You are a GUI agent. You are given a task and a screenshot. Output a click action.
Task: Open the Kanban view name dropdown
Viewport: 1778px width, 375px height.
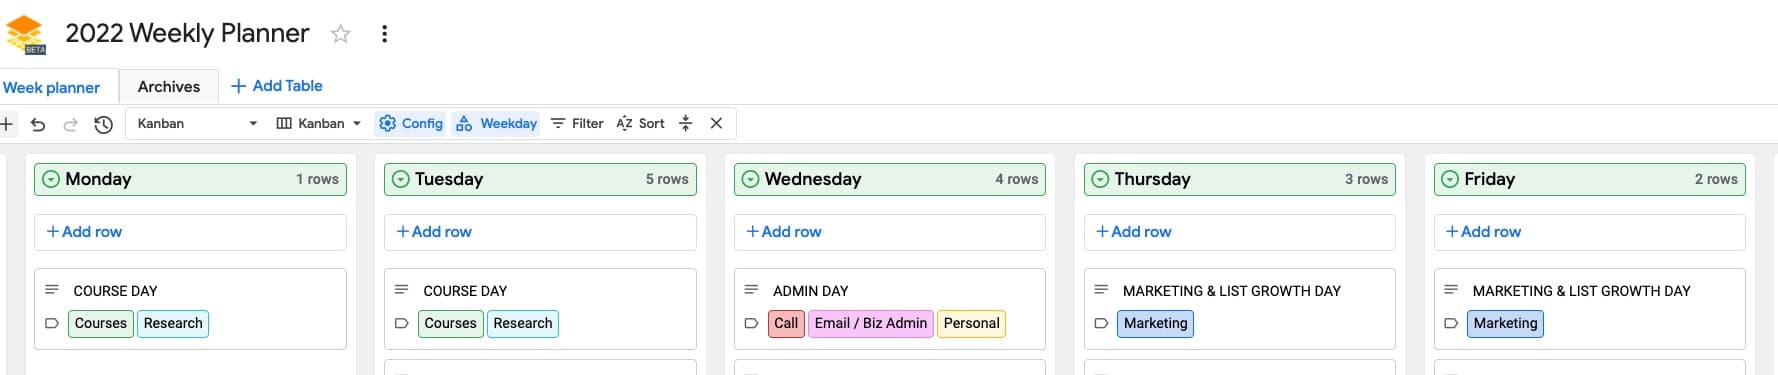pyautogui.click(x=197, y=123)
